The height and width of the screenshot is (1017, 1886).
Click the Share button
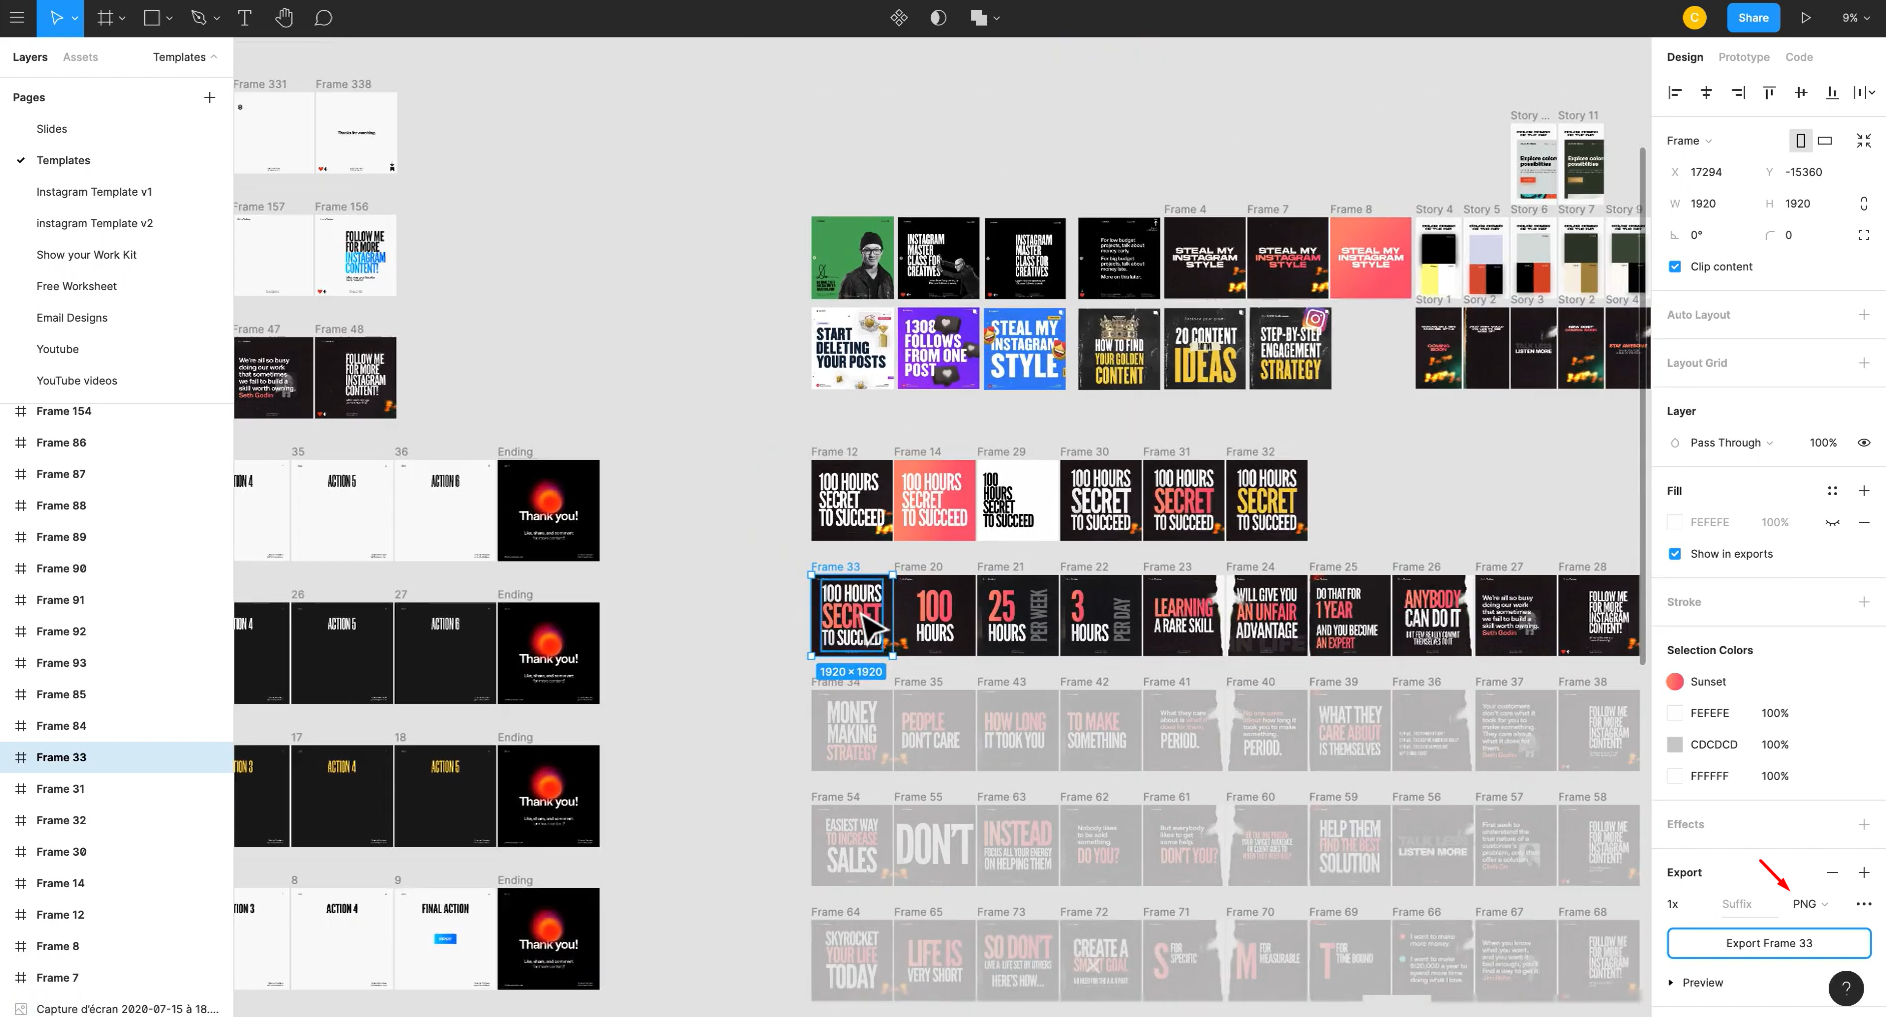1752,17
